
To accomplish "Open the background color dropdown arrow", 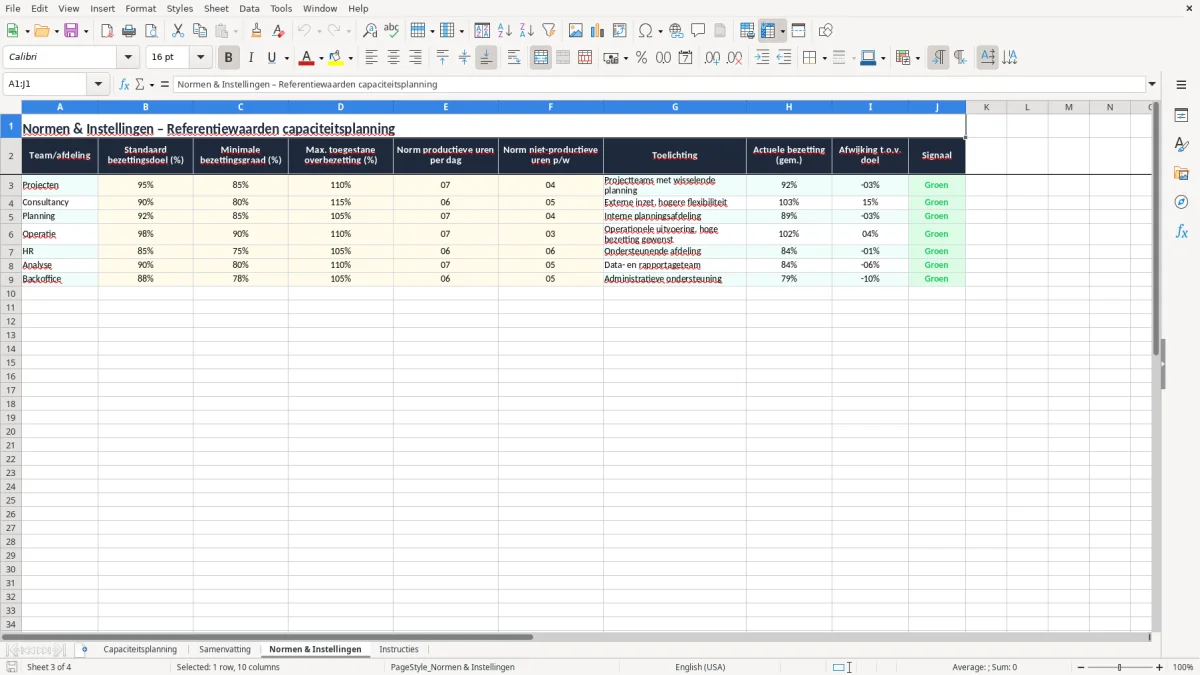I will pos(351,58).
